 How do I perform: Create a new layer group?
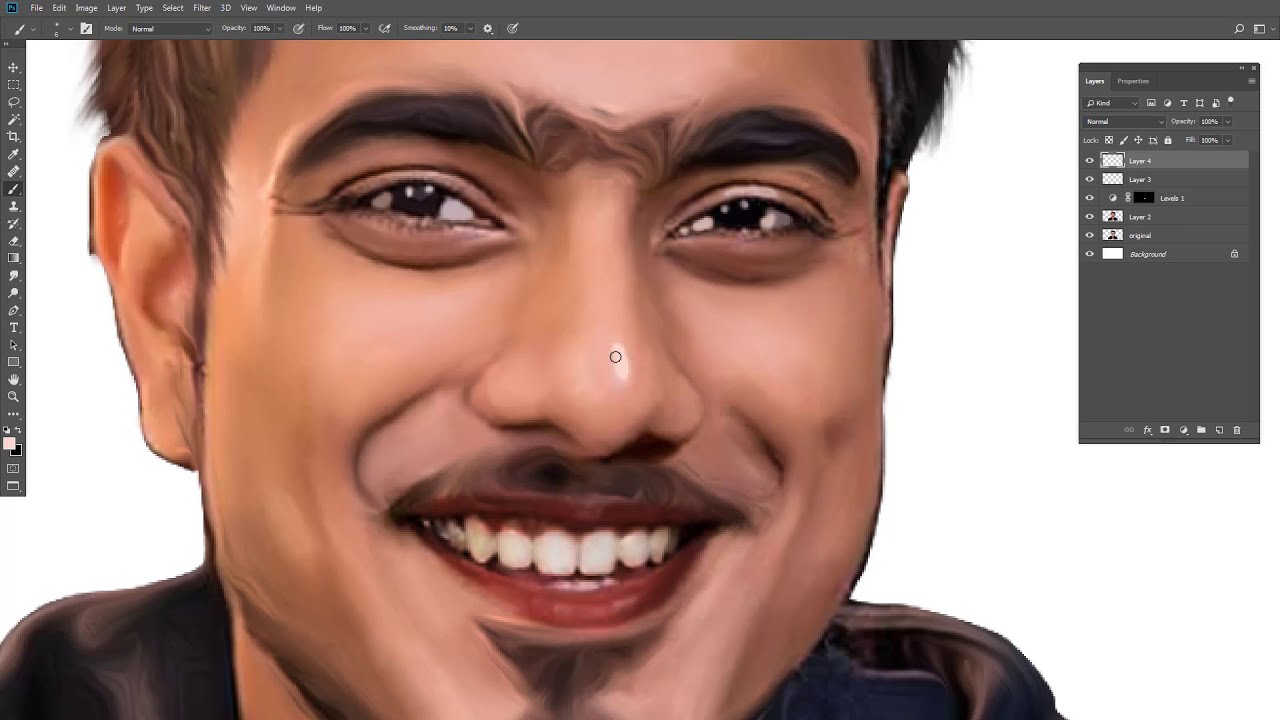click(1201, 430)
